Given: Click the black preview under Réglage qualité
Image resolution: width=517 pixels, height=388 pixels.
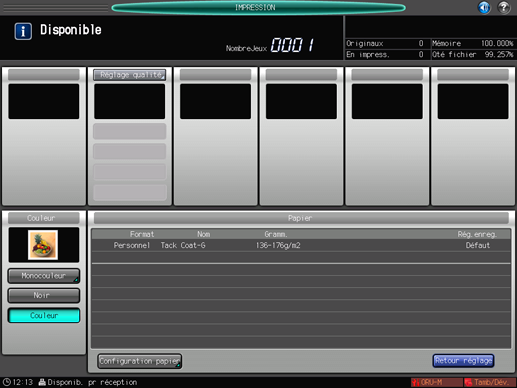Looking at the screenshot, I should click(130, 101).
